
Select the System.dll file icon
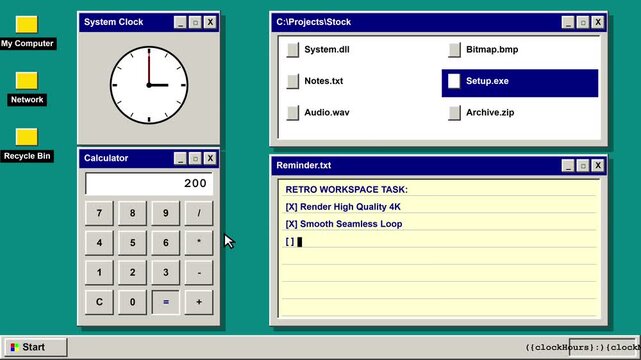tap(293, 50)
